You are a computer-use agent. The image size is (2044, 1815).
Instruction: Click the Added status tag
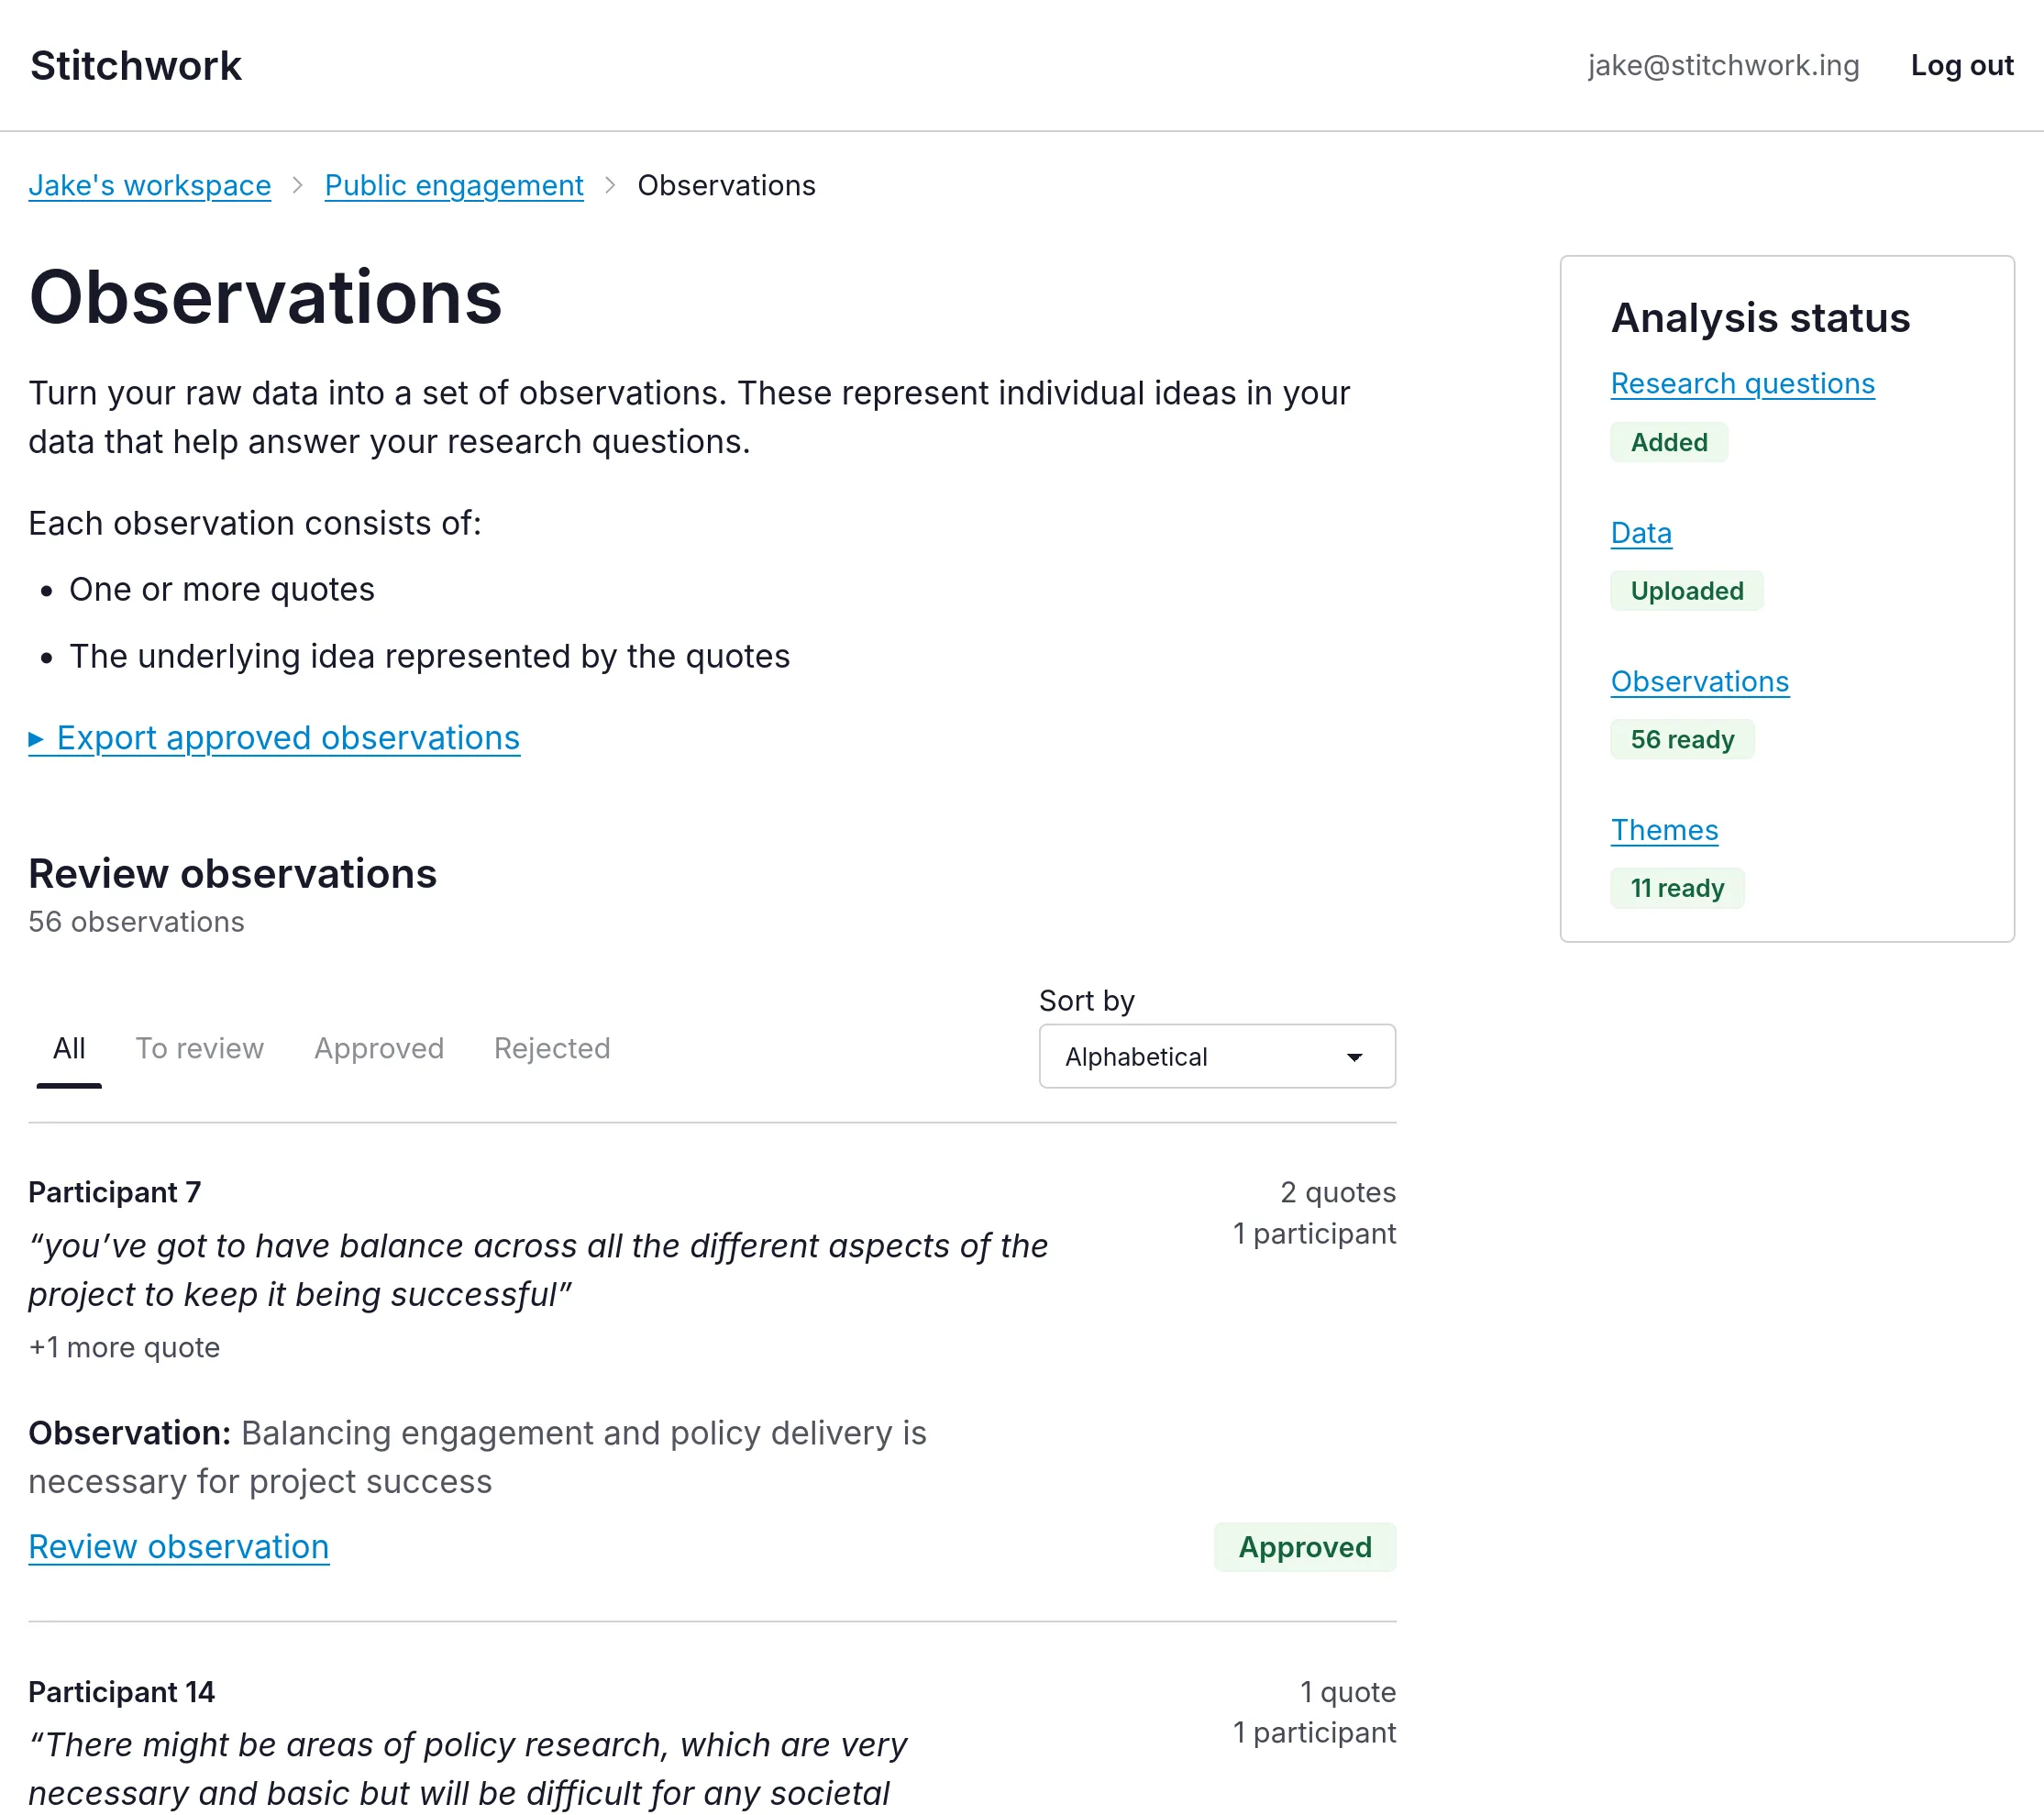(x=1669, y=442)
